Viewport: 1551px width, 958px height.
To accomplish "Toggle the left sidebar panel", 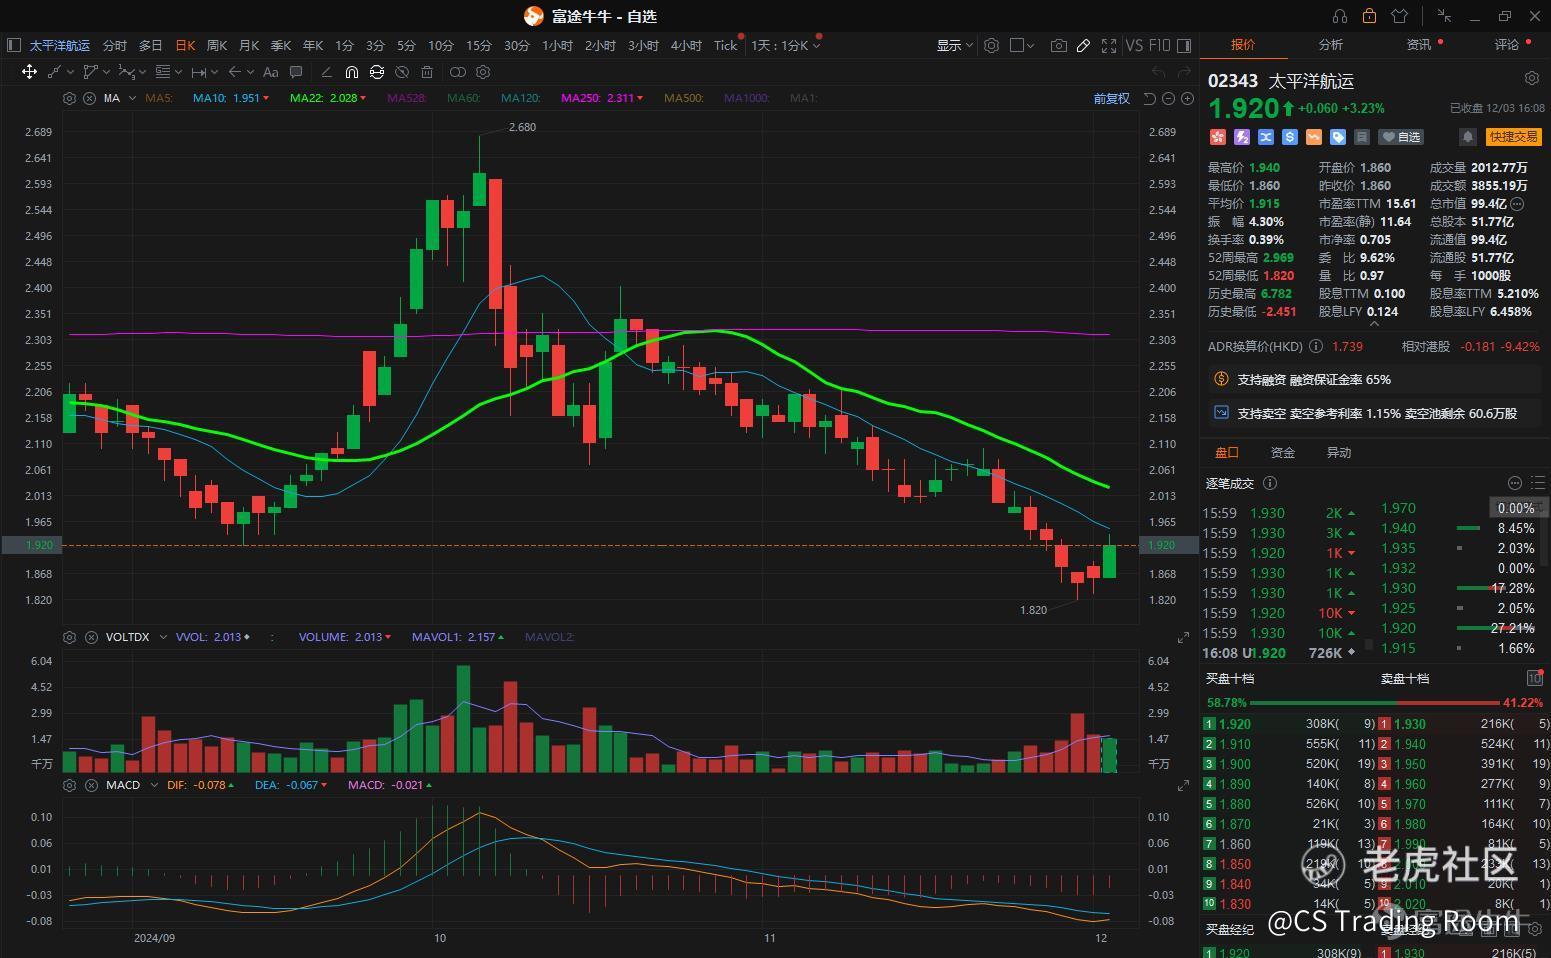I will [x=13, y=45].
